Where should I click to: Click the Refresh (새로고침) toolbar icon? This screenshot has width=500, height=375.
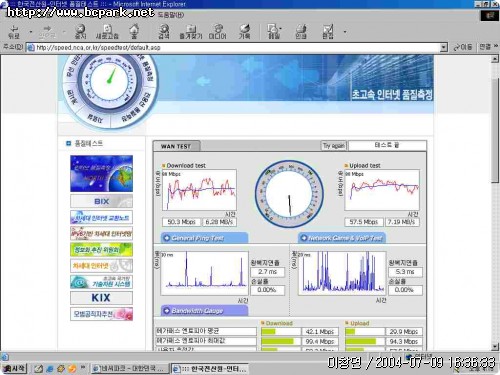pos(107,32)
